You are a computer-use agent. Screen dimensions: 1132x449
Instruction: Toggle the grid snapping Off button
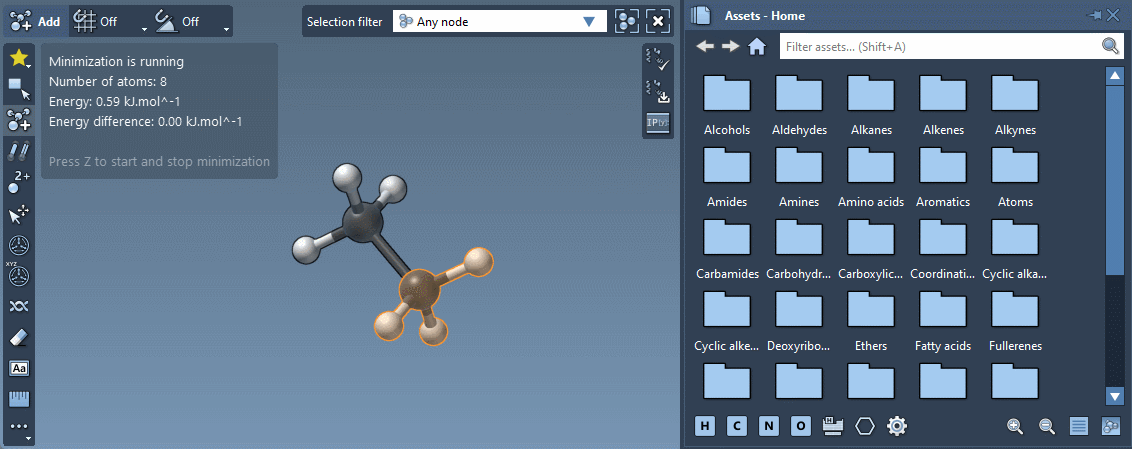(x=99, y=21)
